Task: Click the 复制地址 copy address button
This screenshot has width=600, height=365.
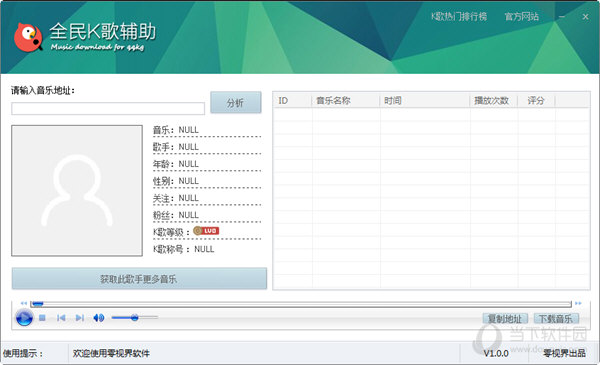Action: [505, 318]
